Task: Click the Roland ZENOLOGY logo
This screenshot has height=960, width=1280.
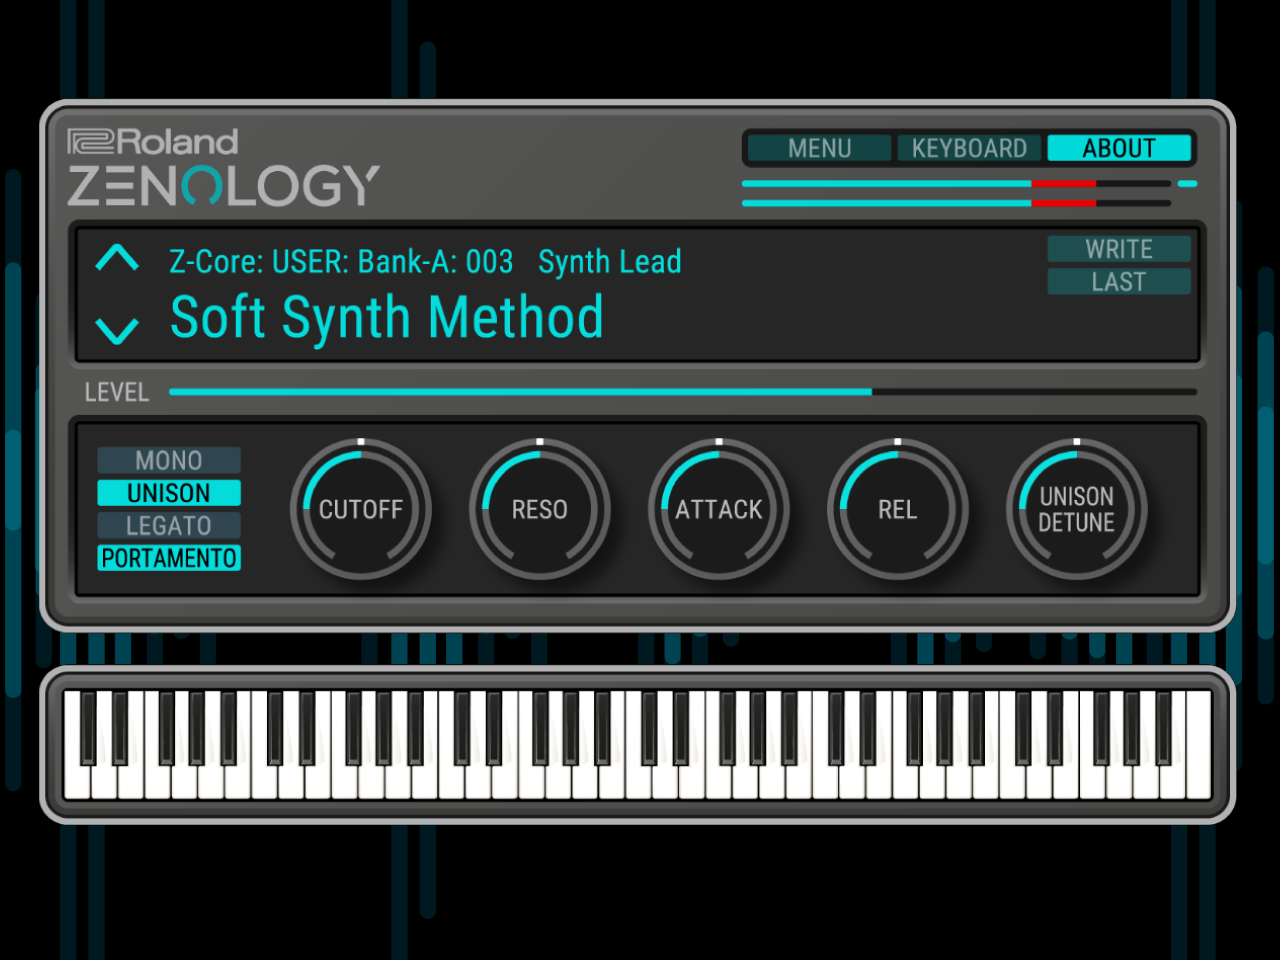Action: 222,168
